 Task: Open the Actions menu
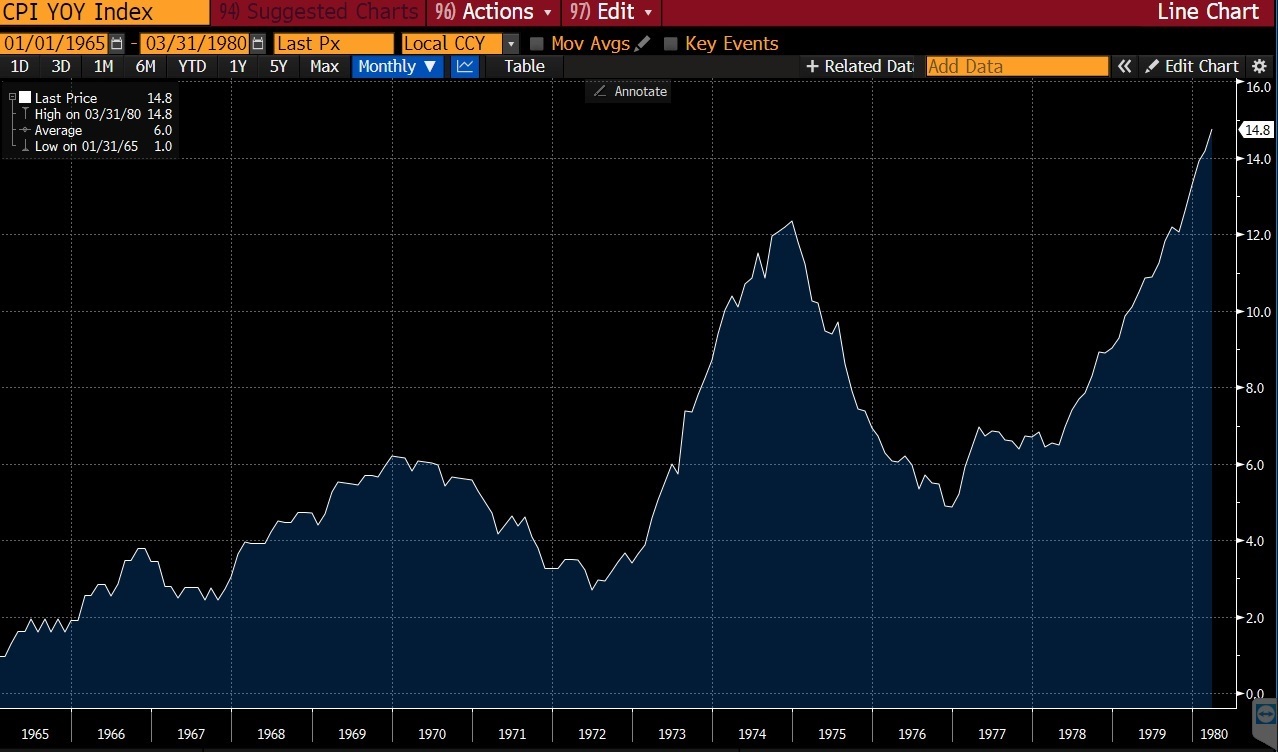pyautogui.click(x=493, y=12)
